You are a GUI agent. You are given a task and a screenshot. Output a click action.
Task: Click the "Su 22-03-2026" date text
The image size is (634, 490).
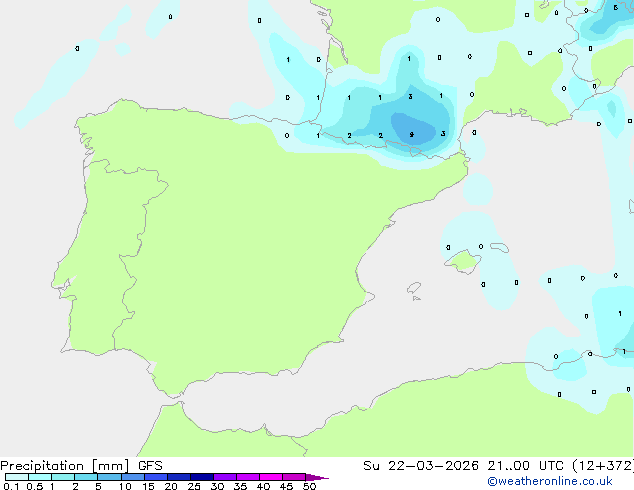pyautogui.click(x=421, y=466)
